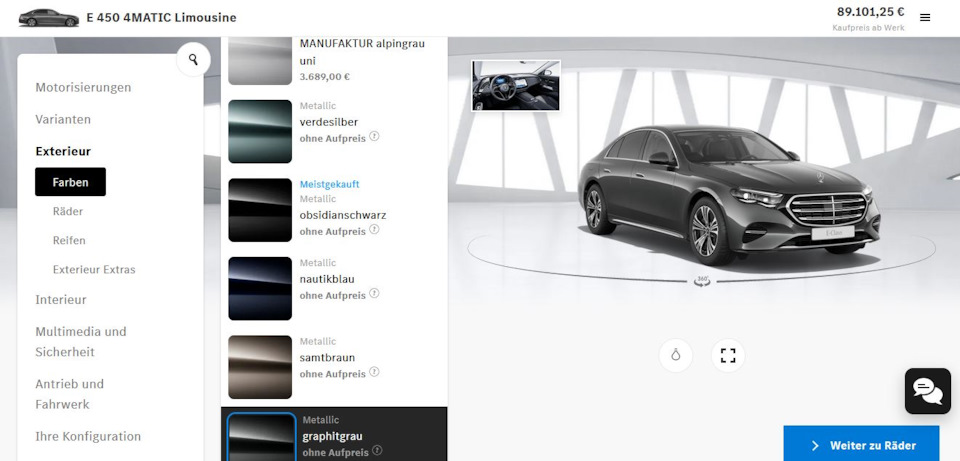960x461 pixels.
Task: Select the samtbraun color swatch
Action: pos(260,367)
